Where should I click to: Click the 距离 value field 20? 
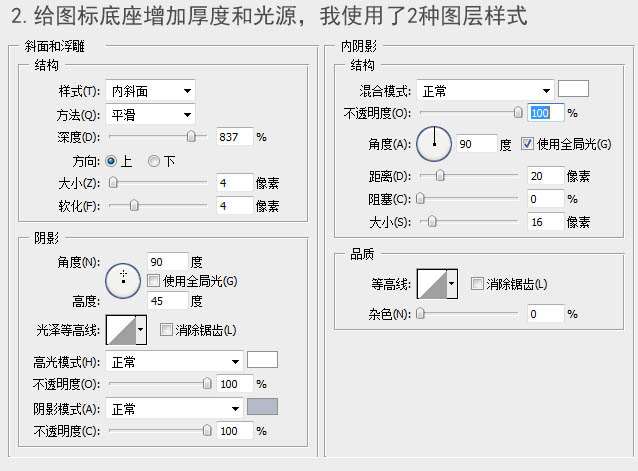pyautogui.click(x=546, y=176)
